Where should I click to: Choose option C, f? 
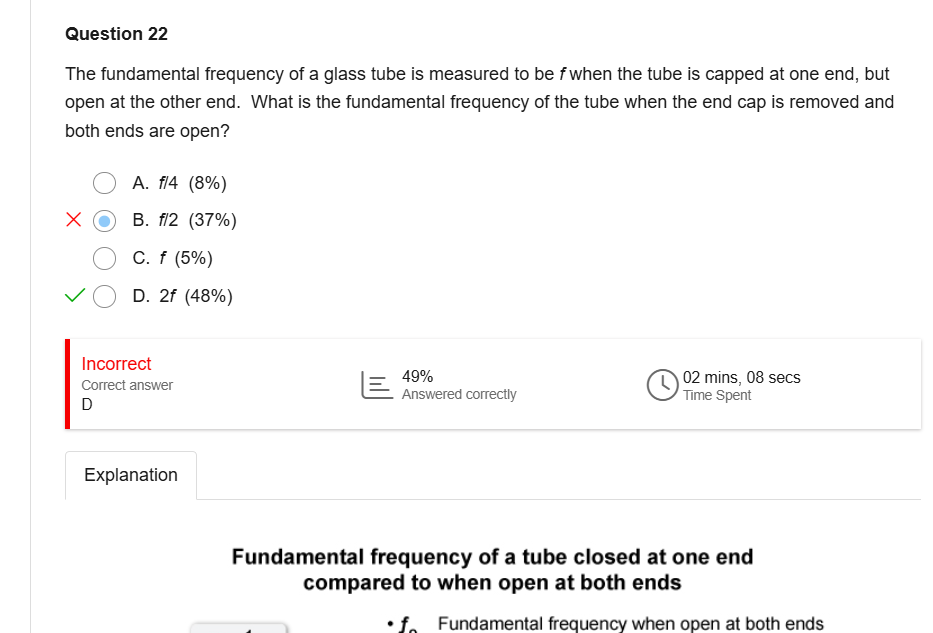click(105, 258)
